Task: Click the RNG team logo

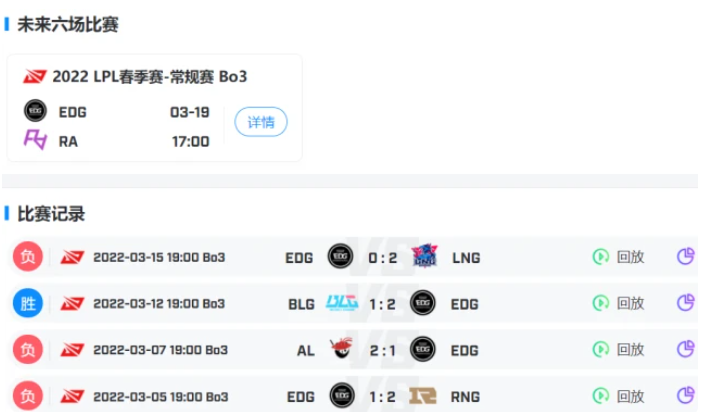Action: click(x=422, y=396)
